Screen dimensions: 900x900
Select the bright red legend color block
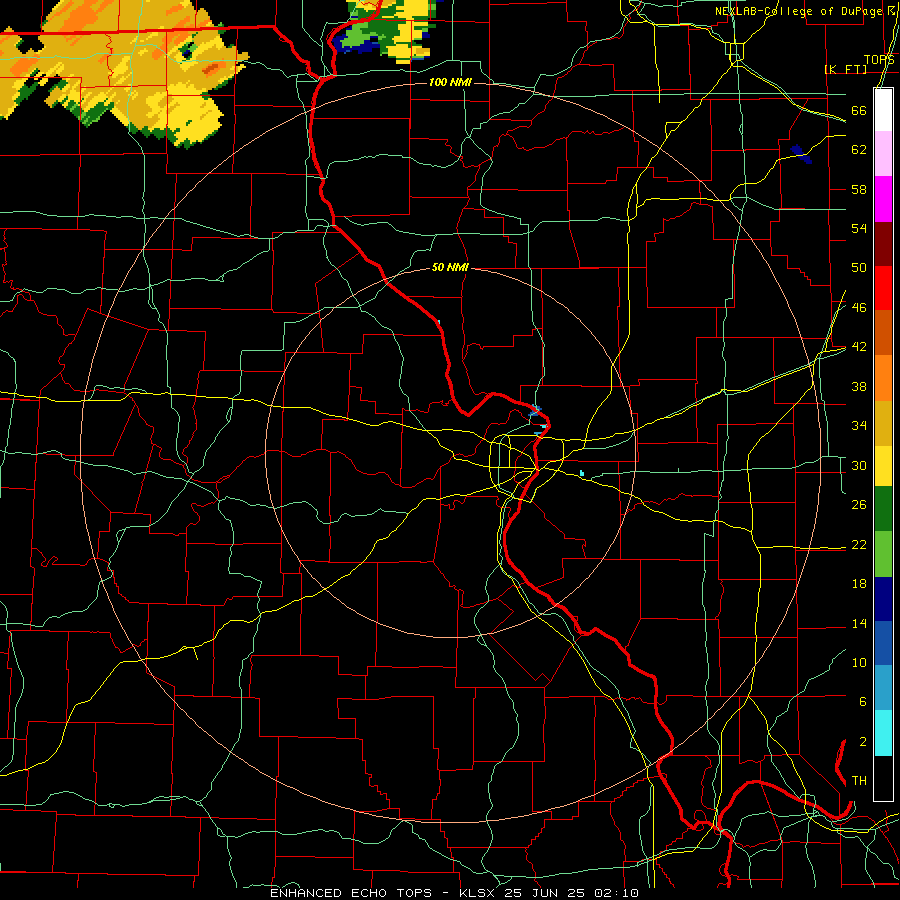pos(883,288)
